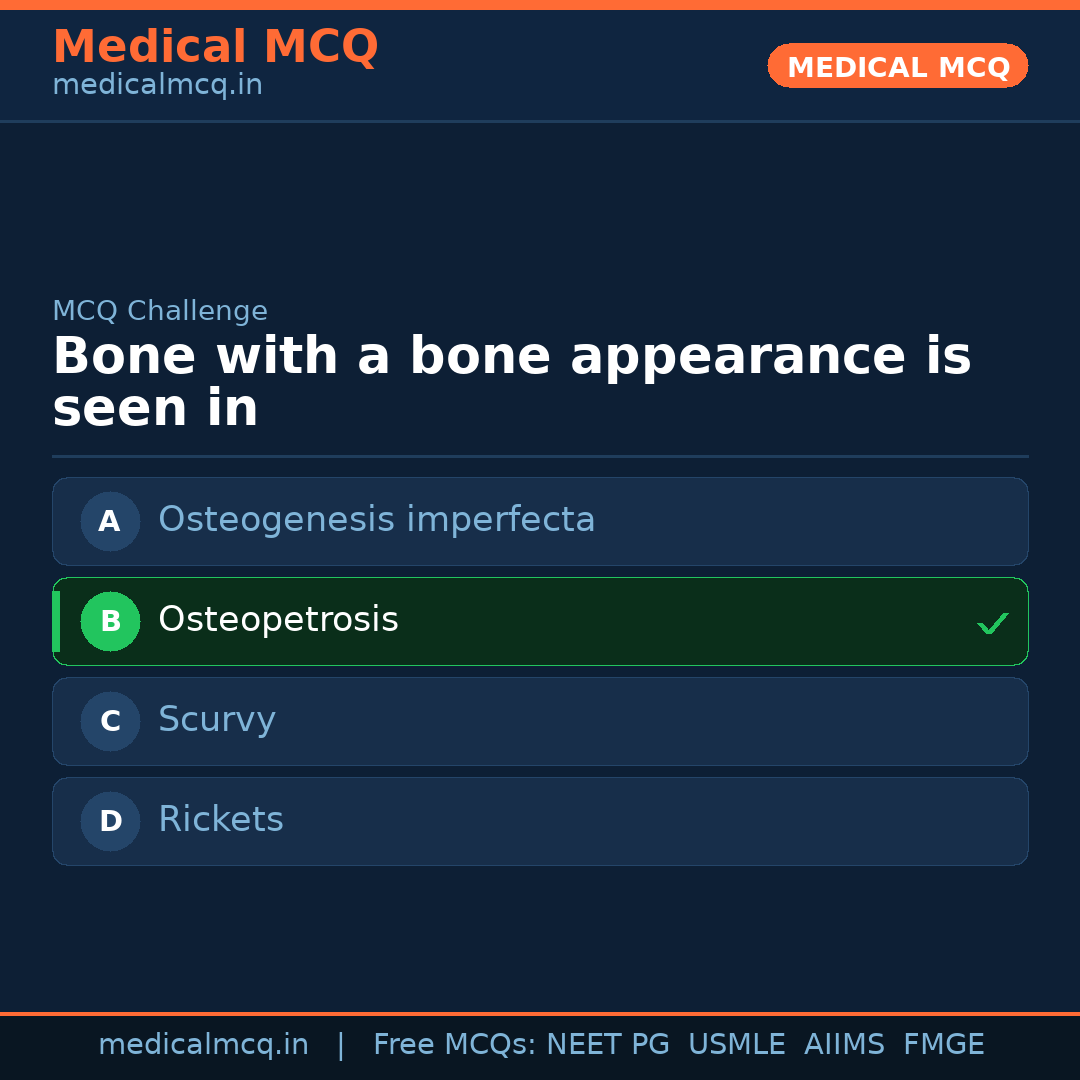Click the orange accent bar beside Osteopetrosis
1080x1080 pixels.
click(x=56, y=621)
